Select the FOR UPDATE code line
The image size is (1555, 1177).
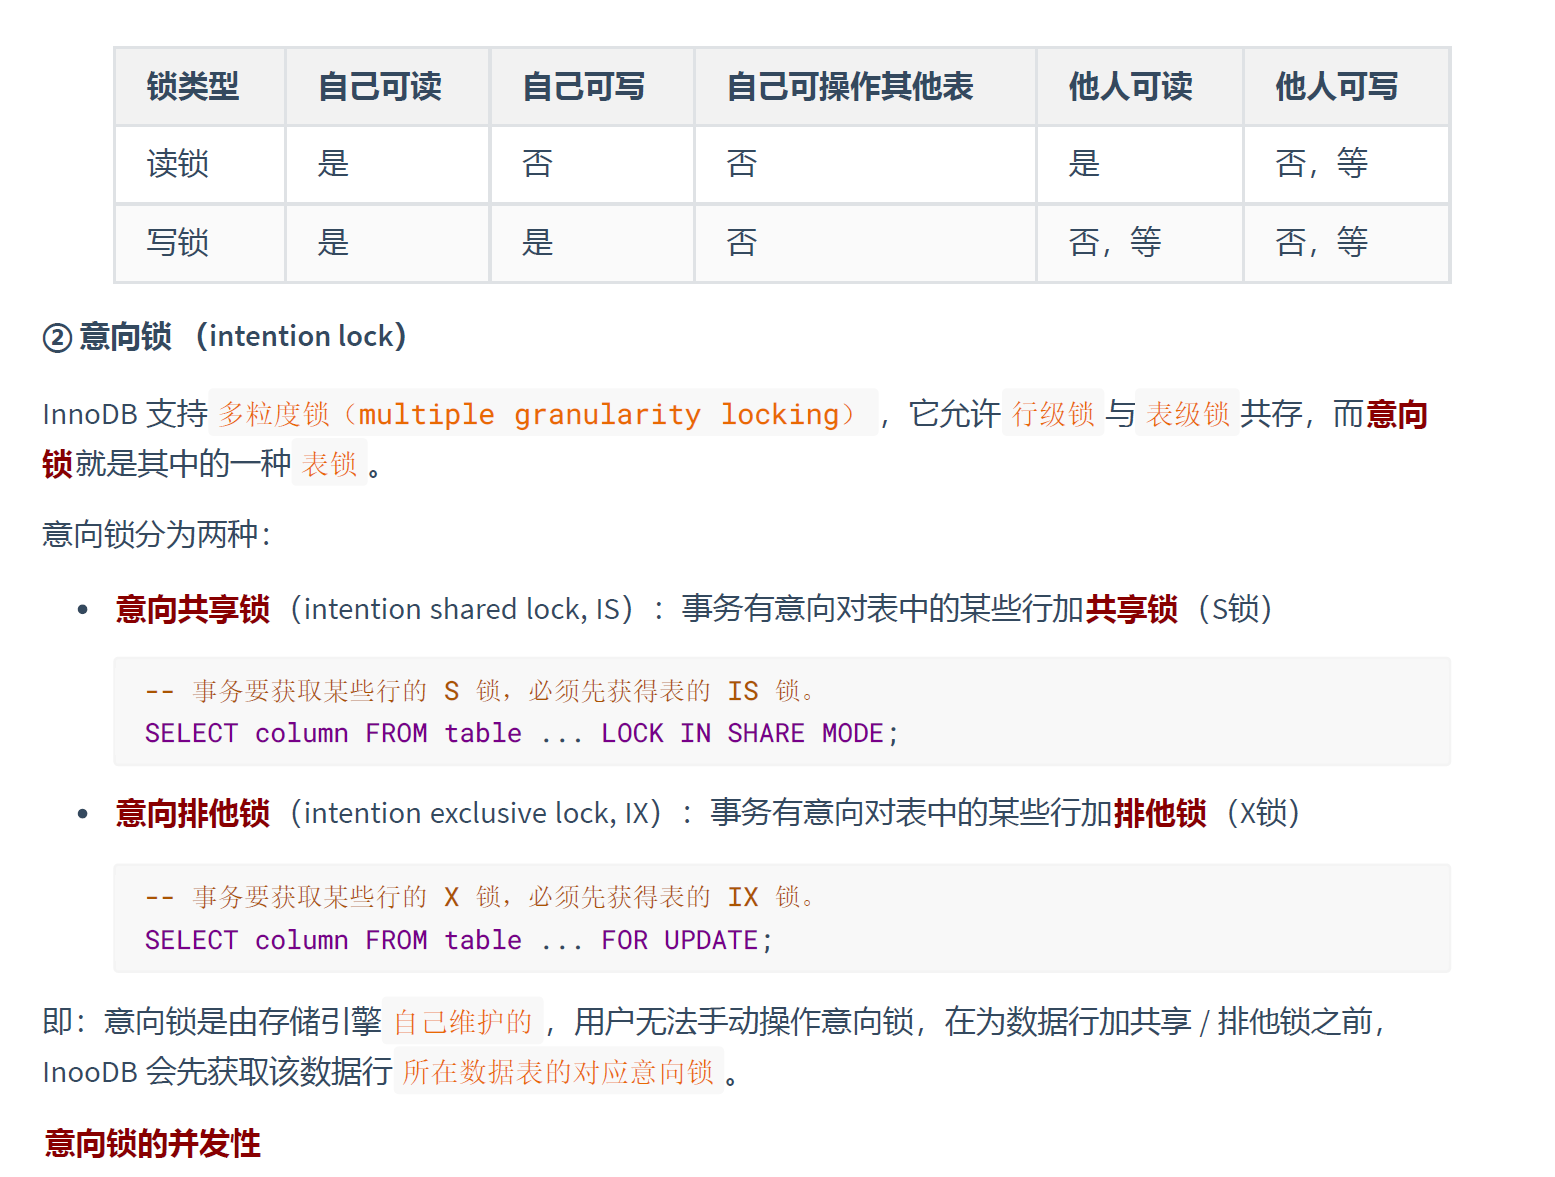point(458,940)
